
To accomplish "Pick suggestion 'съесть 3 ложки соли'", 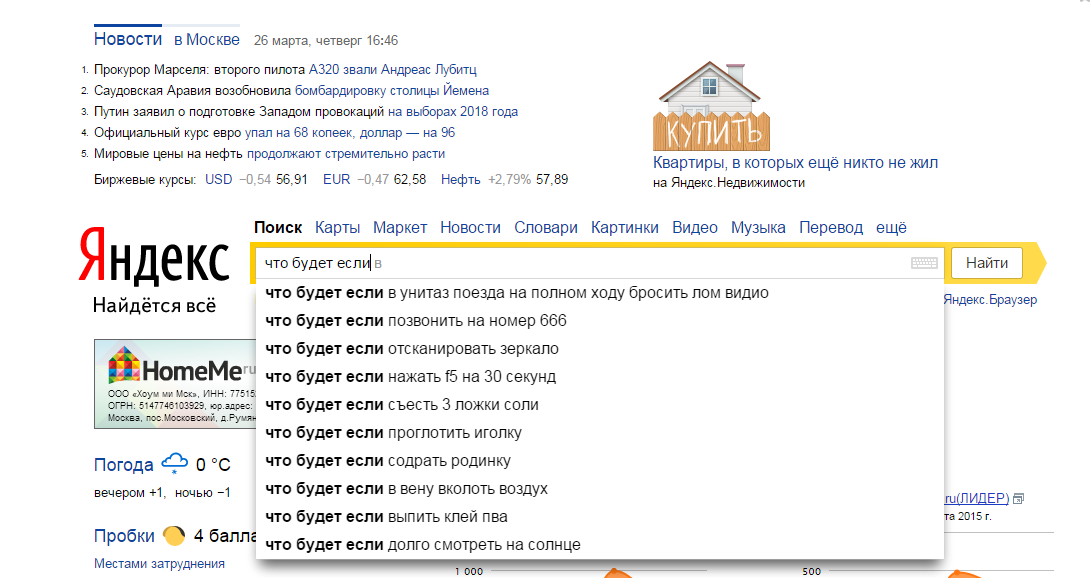I will (401, 405).
